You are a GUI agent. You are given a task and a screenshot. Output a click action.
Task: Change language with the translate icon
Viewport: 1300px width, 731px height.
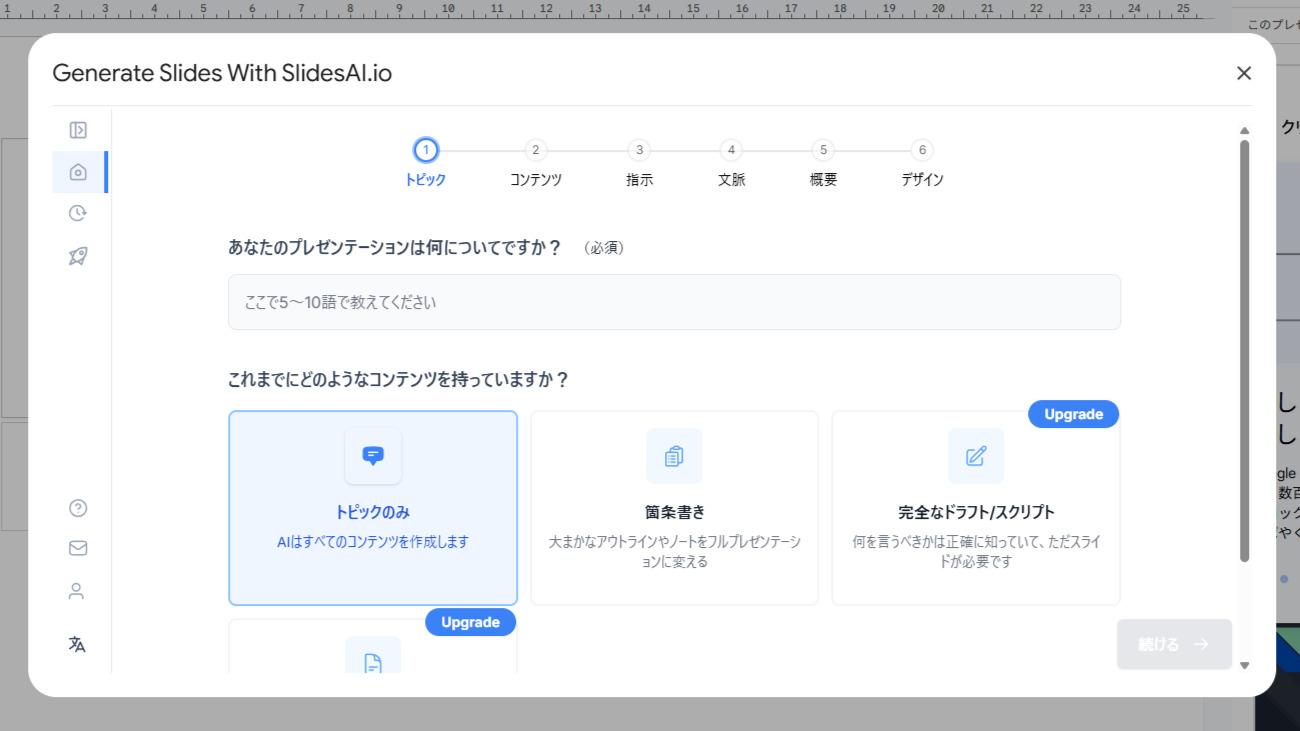pos(77,644)
